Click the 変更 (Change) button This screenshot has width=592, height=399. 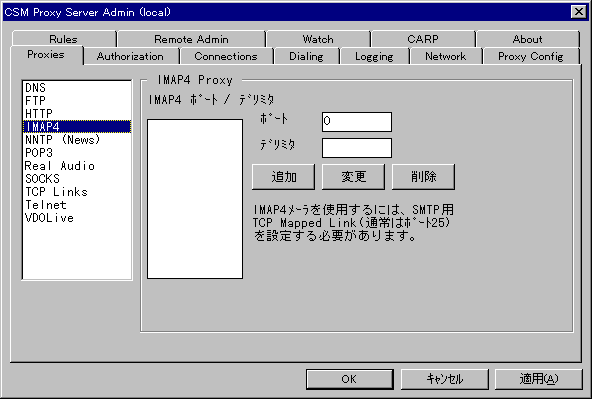(353, 177)
